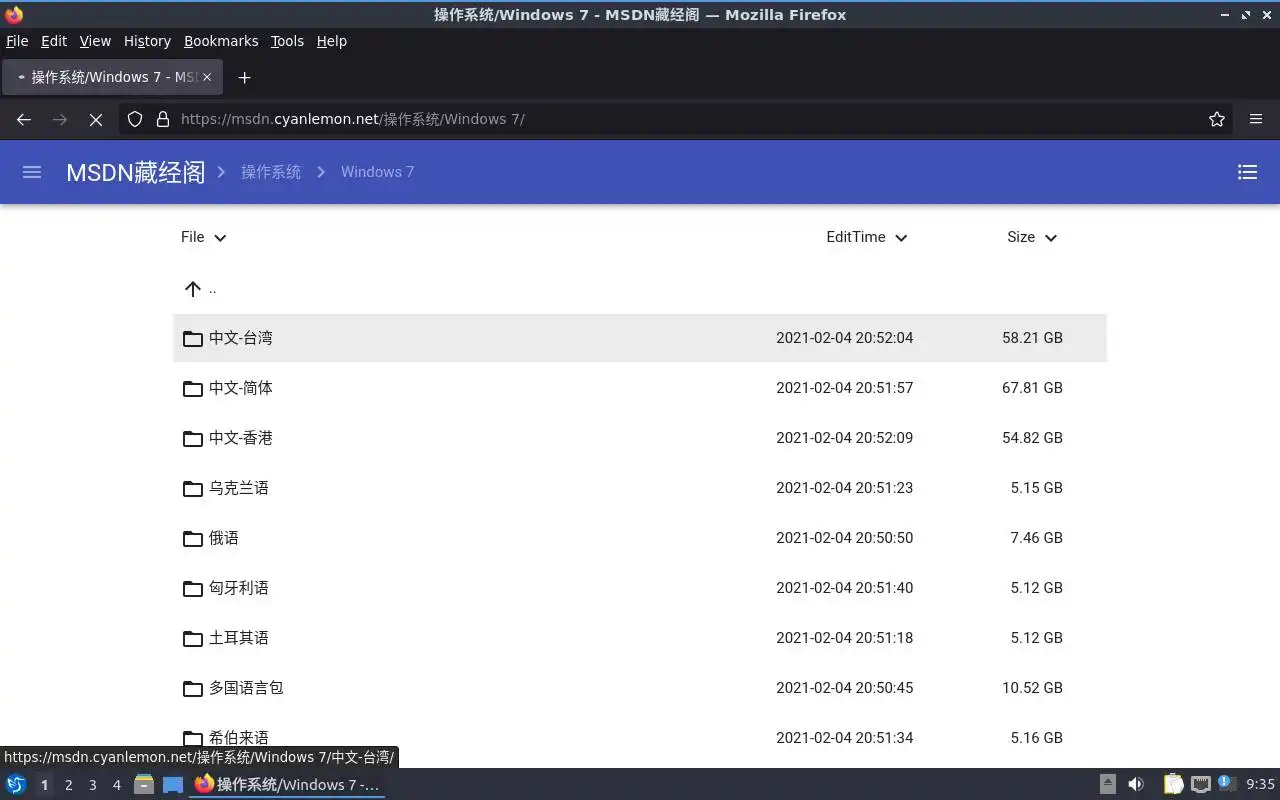Click the 2021-02-04 20:51:23 edit time
The image size is (1280, 800).
tap(844, 488)
